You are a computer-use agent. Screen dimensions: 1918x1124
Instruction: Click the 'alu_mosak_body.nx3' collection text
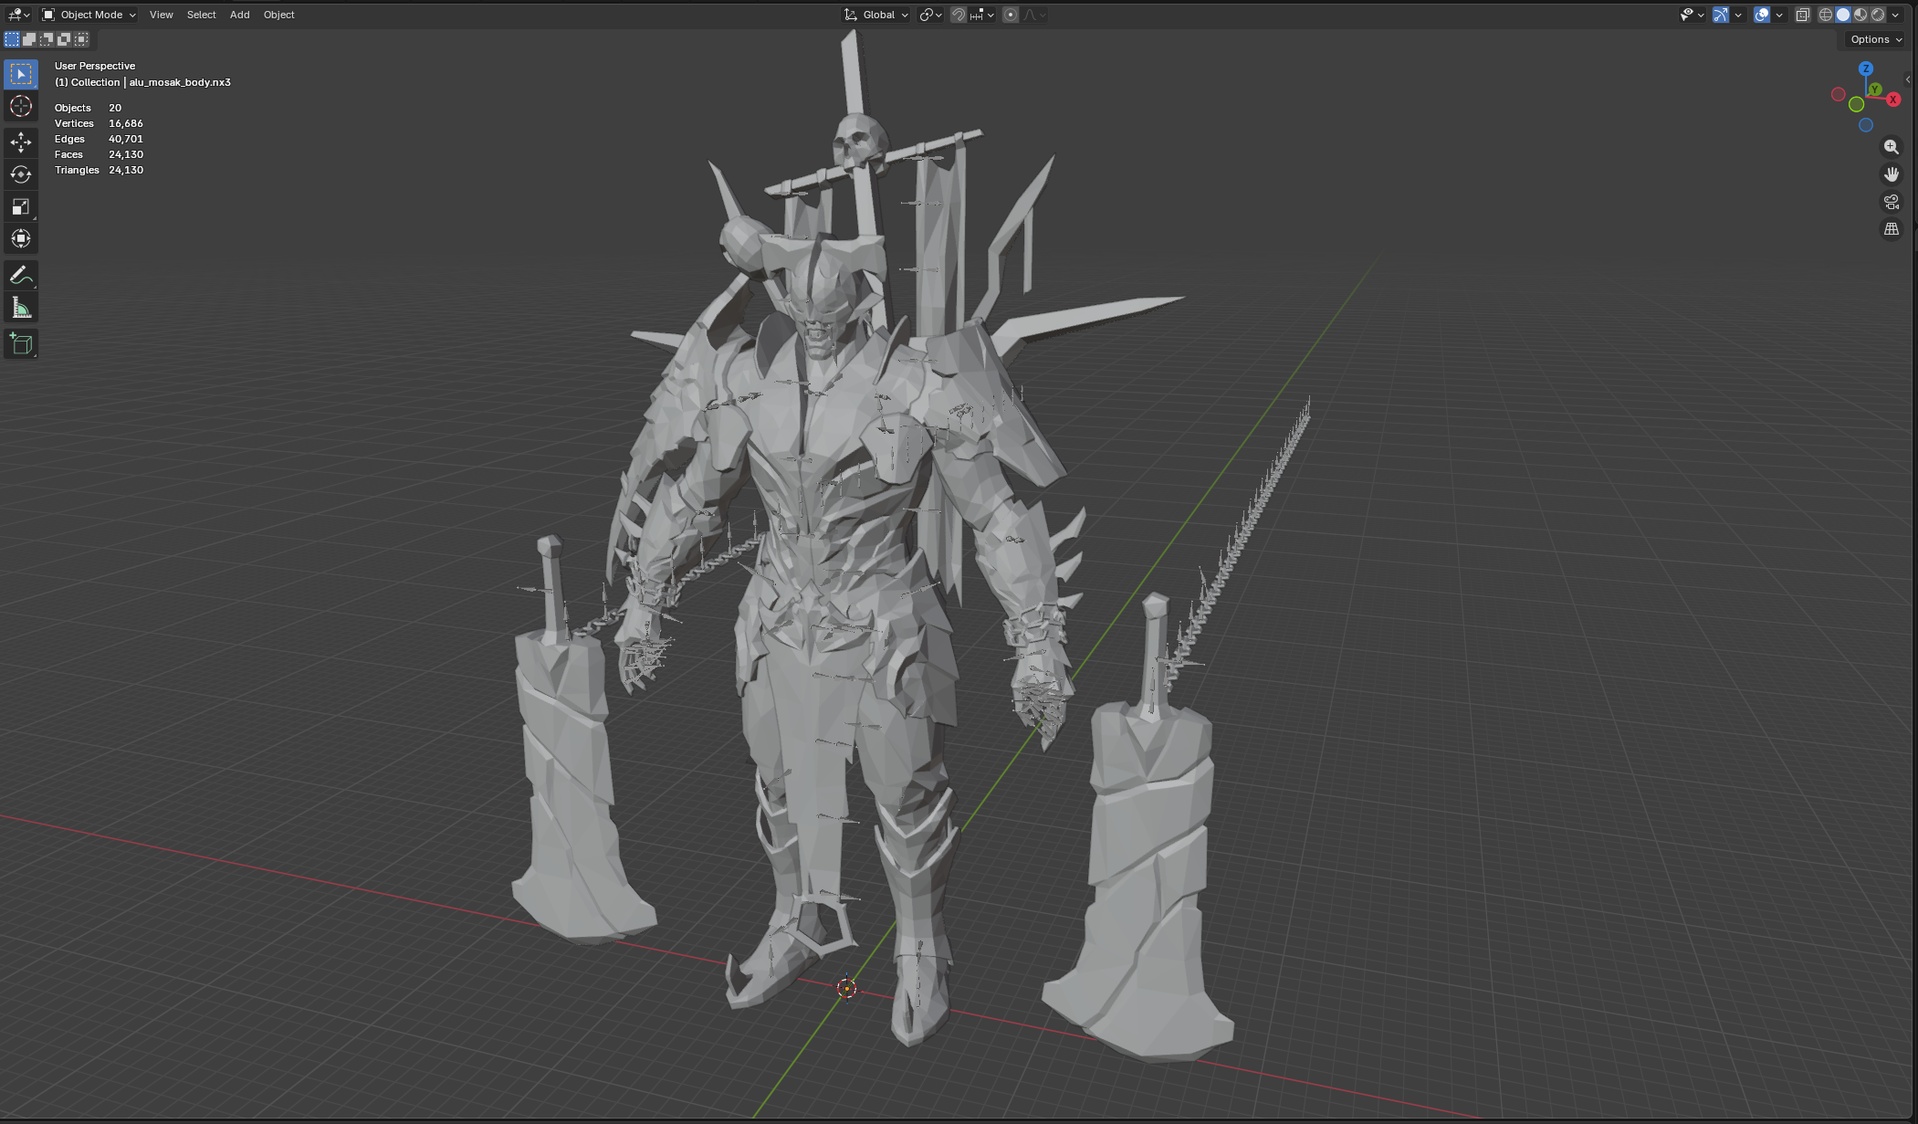[x=180, y=82]
